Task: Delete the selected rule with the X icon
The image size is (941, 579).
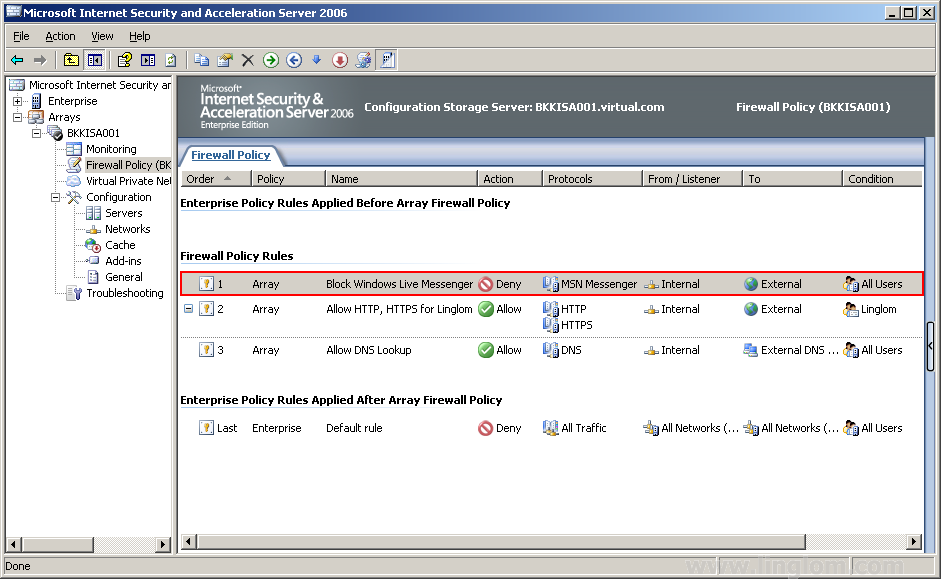Action: pos(248,60)
